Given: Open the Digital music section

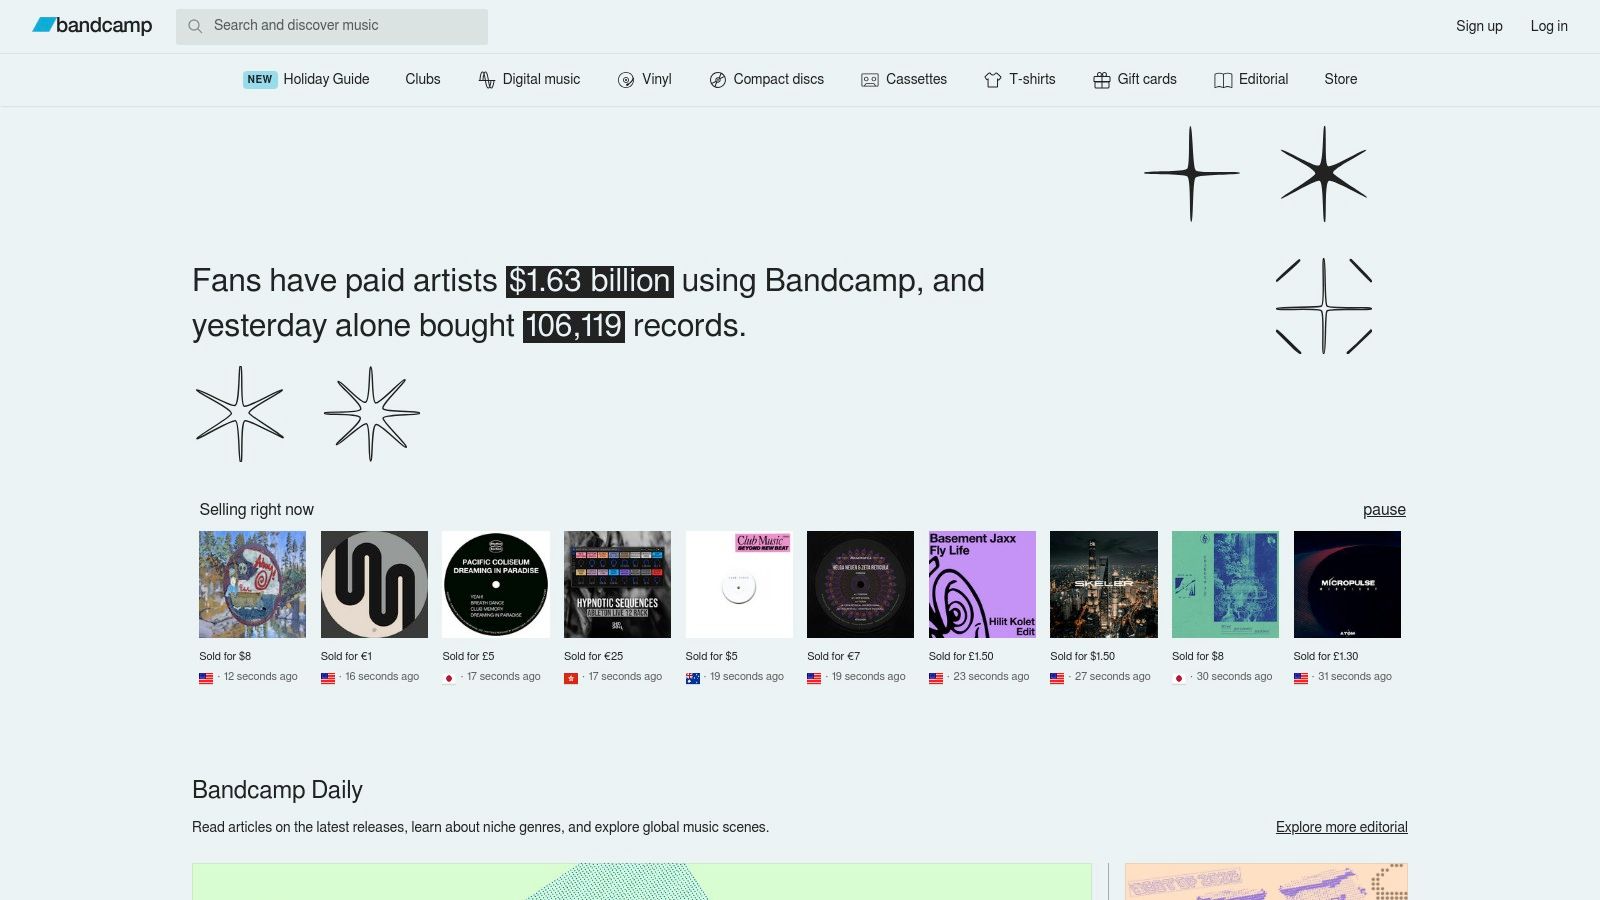Looking at the screenshot, I should click(x=541, y=79).
